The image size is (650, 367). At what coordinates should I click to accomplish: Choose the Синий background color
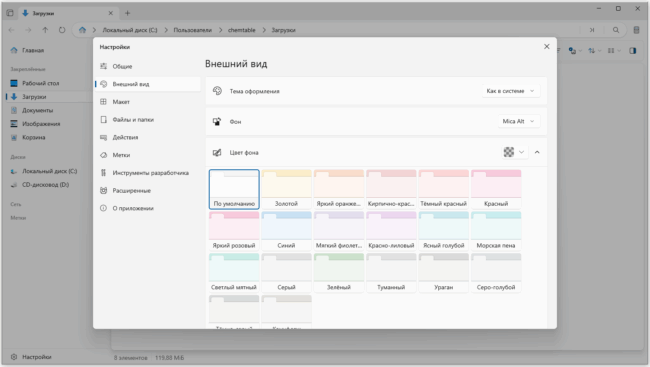(286, 231)
